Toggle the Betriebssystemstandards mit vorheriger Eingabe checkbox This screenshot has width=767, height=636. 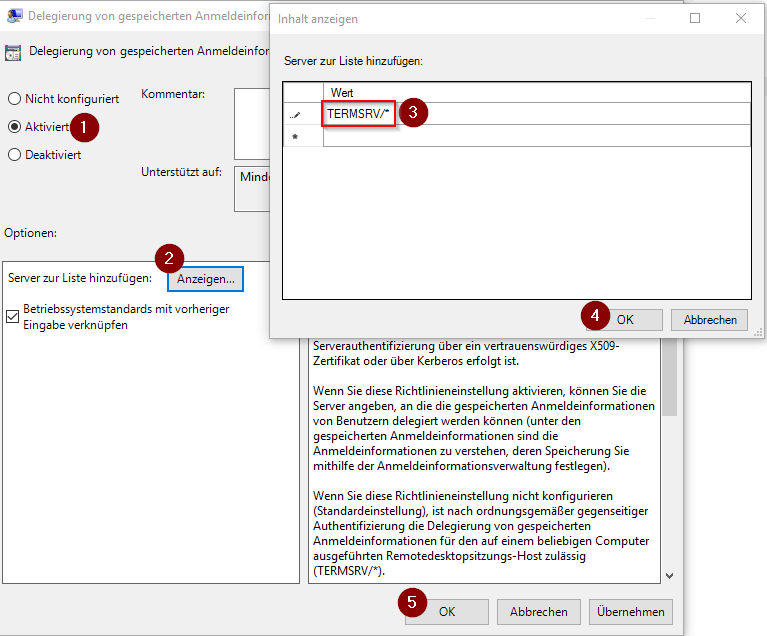(x=13, y=317)
